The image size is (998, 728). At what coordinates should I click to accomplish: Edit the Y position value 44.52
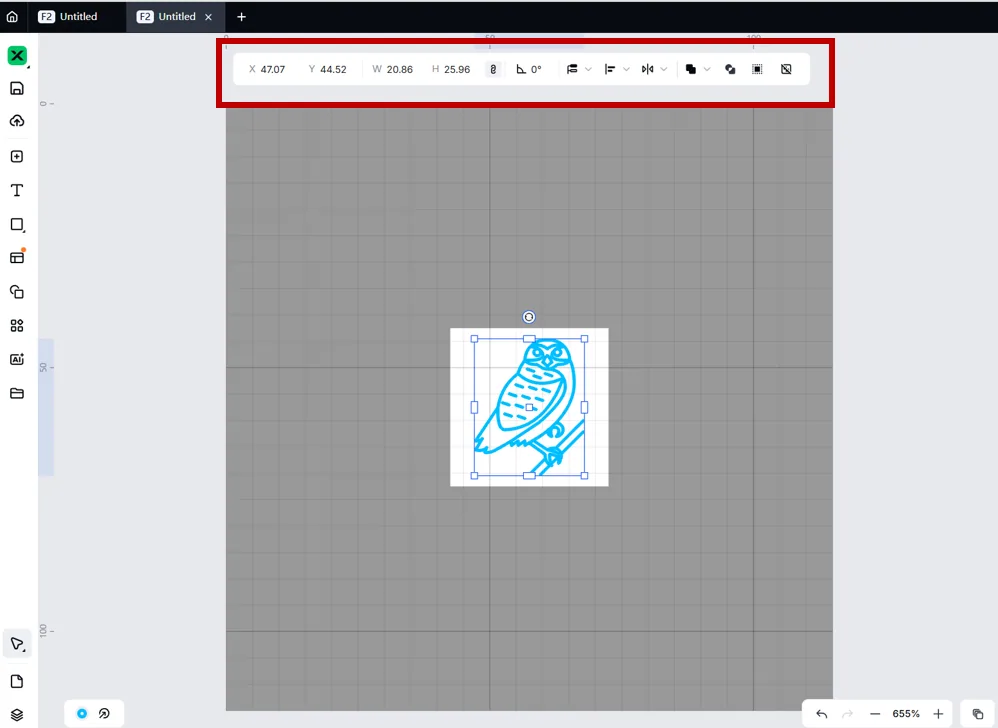point(333,69)
